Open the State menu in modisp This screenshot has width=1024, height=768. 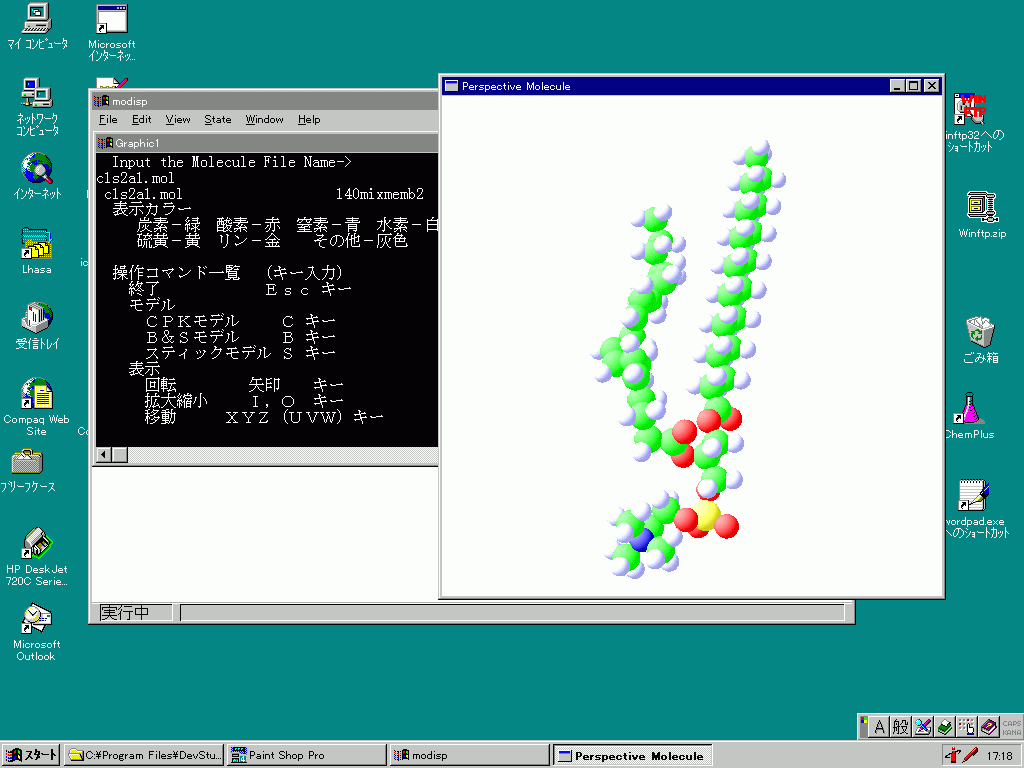[217, 120]
